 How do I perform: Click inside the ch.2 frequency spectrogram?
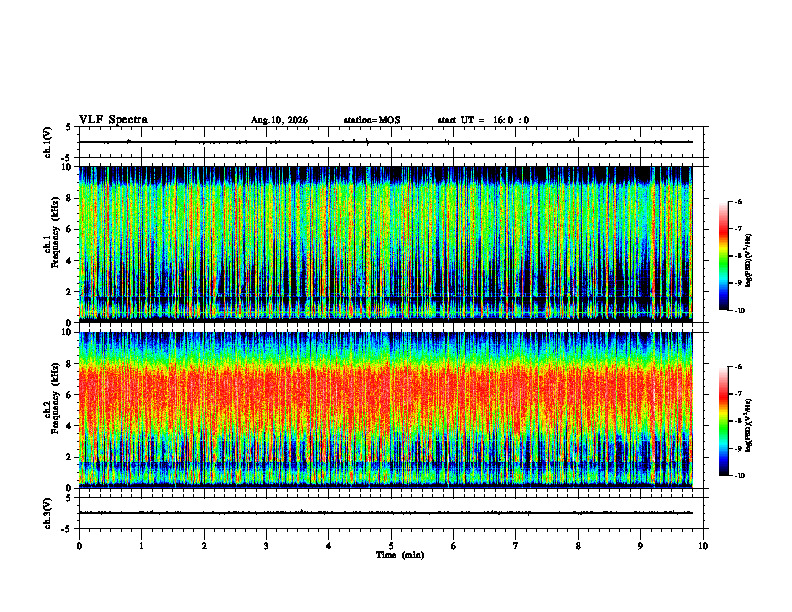[385, 410]
